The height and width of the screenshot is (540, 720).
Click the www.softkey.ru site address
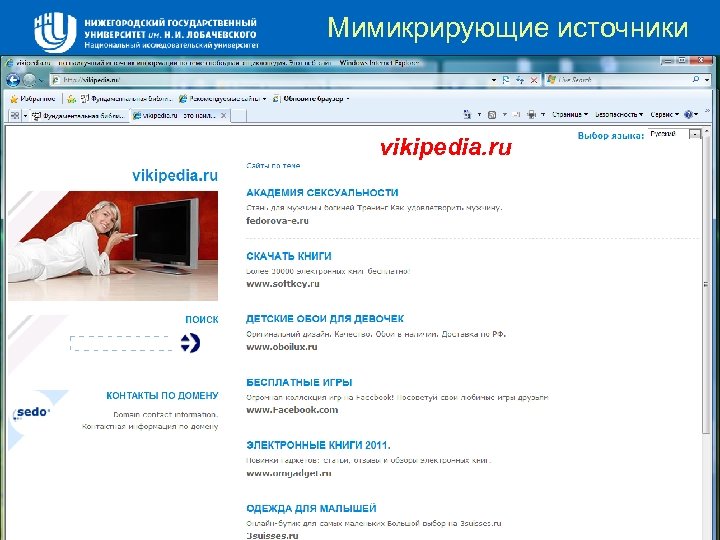click(x=283, y=284)
